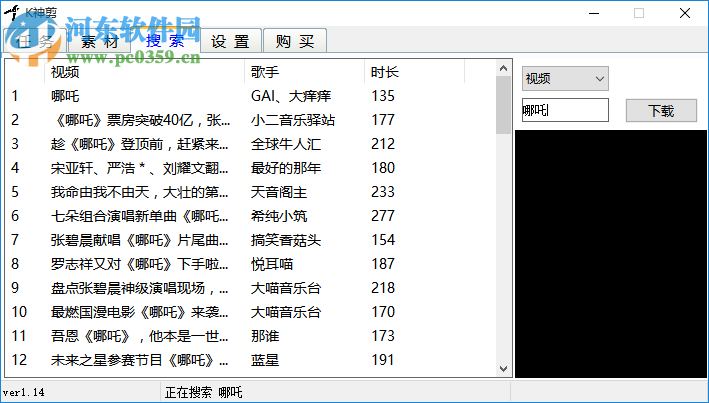The height and width of the screenshot is (403, 709).
Task: Switch to the 任务 tab
Action: [35, 42]
